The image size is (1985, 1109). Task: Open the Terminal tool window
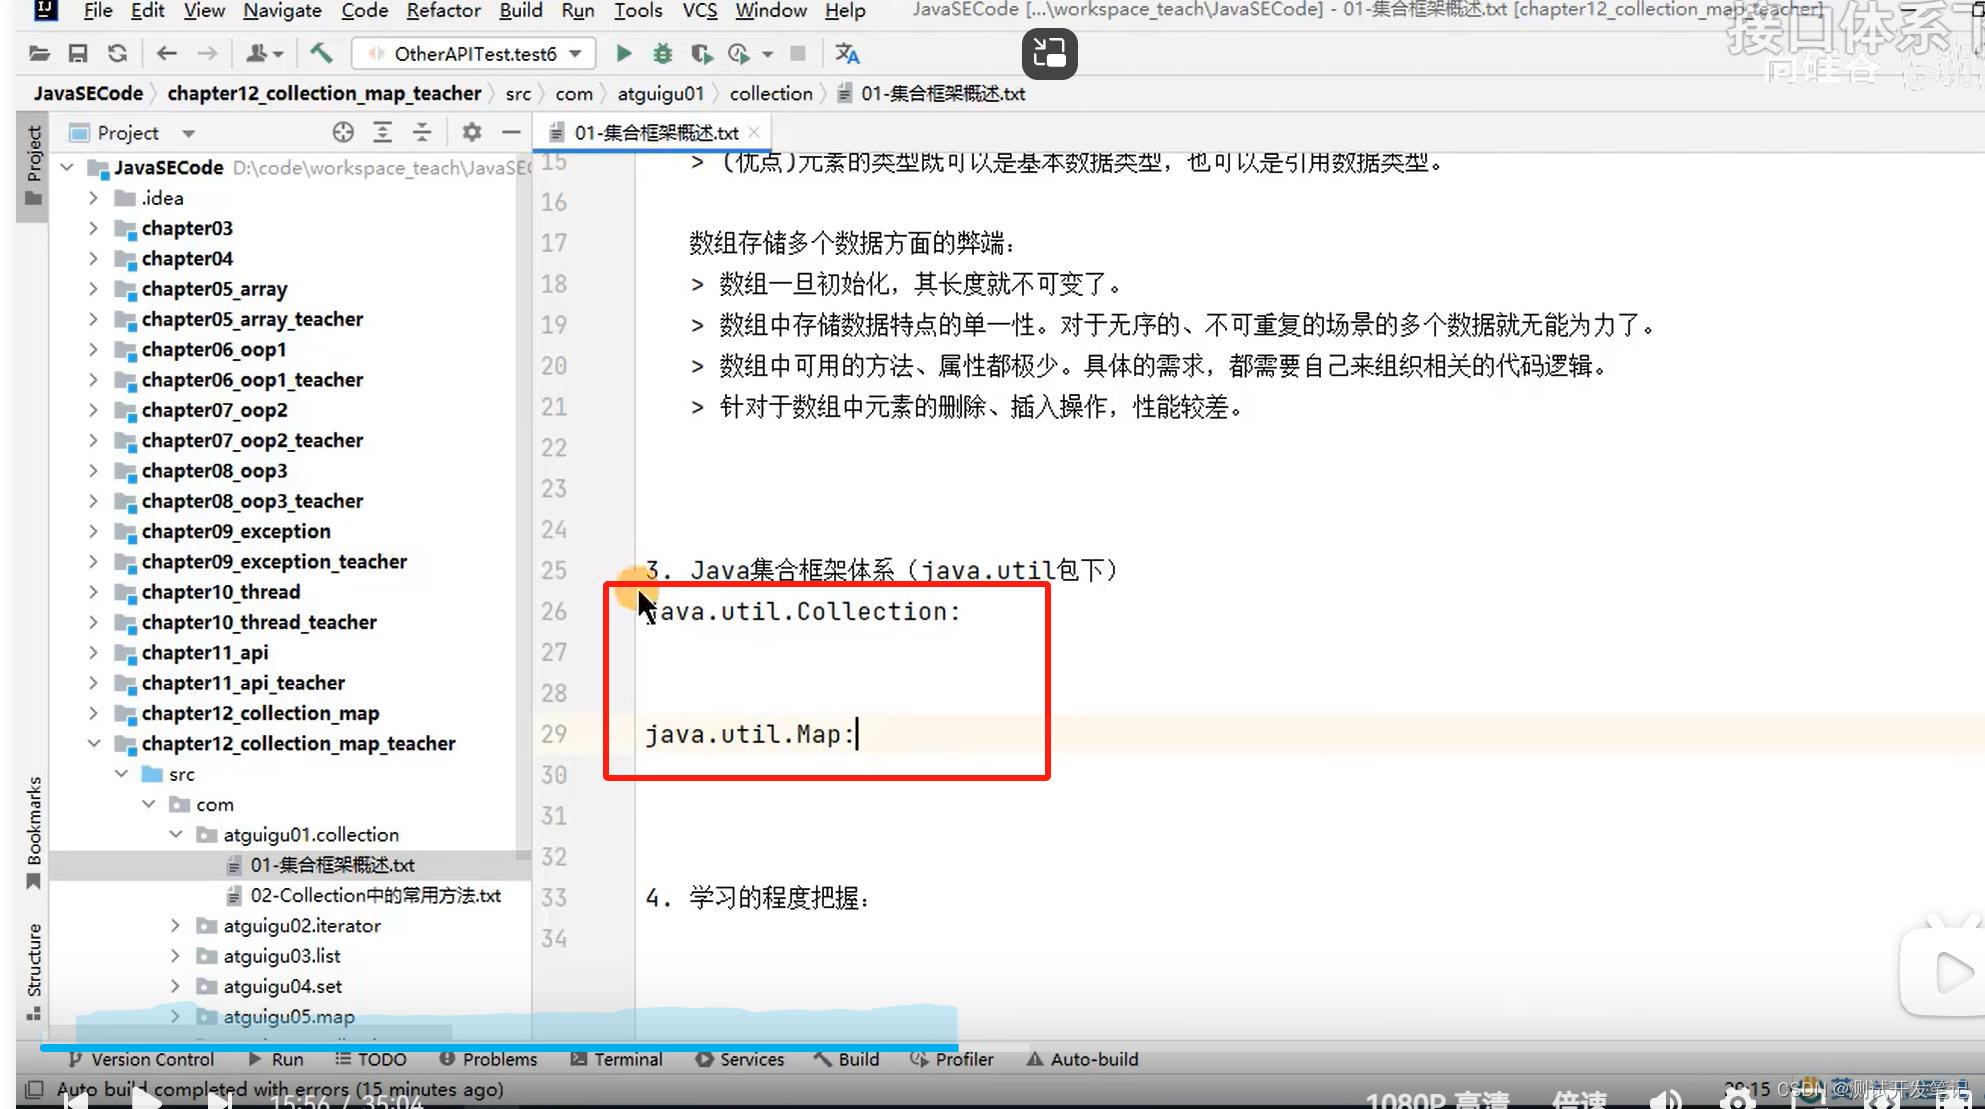[x=616, y=1059]
